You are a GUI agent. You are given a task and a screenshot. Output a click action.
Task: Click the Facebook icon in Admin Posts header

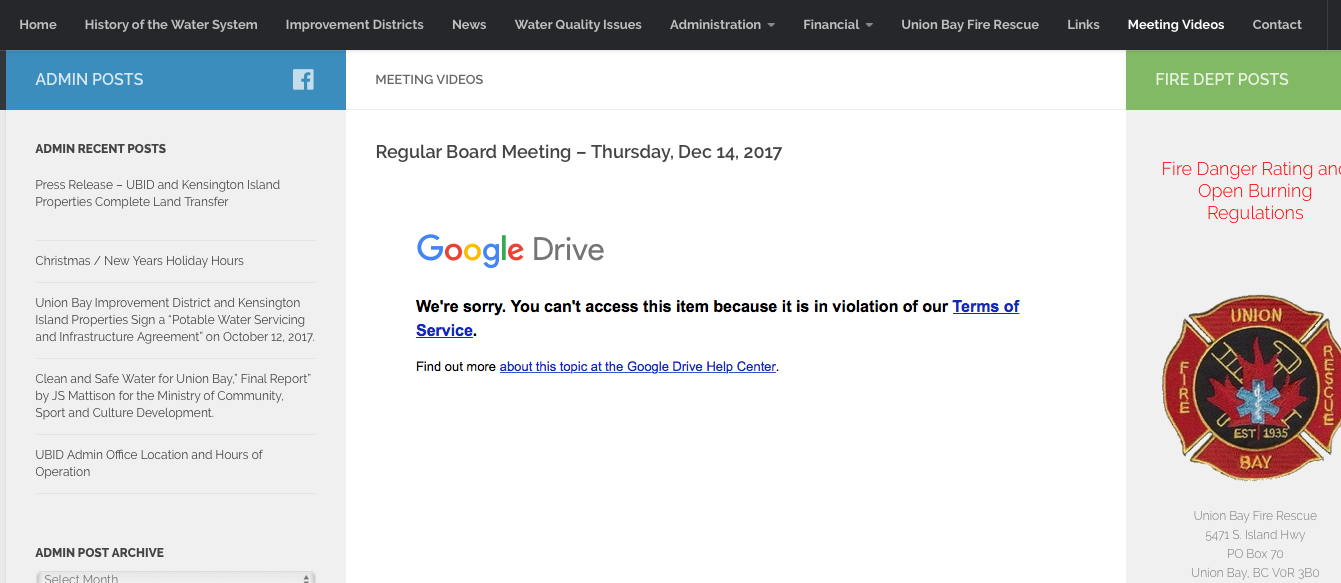pyautogui.click(x=303, y=80)
